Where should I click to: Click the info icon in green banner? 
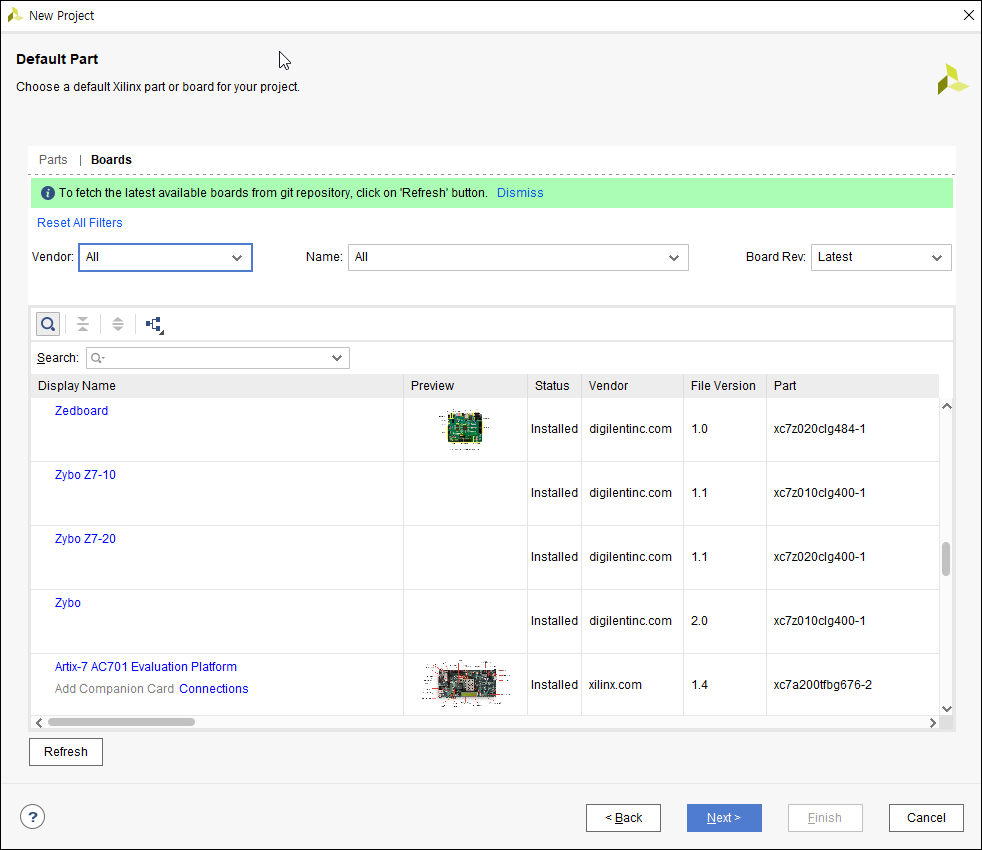(x=48, y=193)
